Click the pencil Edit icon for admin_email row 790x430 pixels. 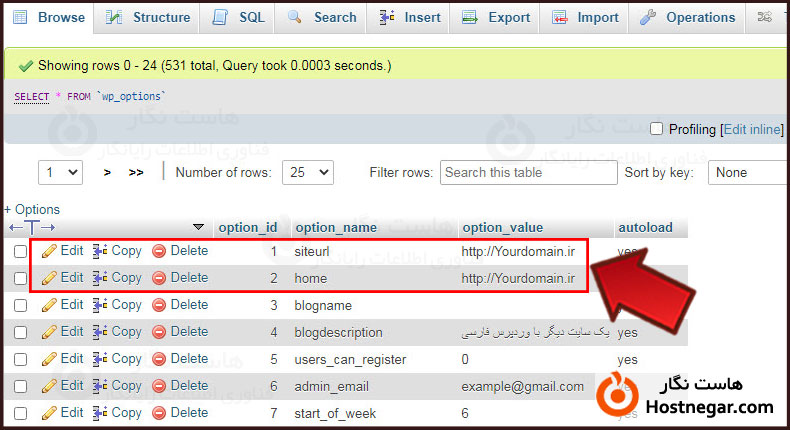click(49, 386)
